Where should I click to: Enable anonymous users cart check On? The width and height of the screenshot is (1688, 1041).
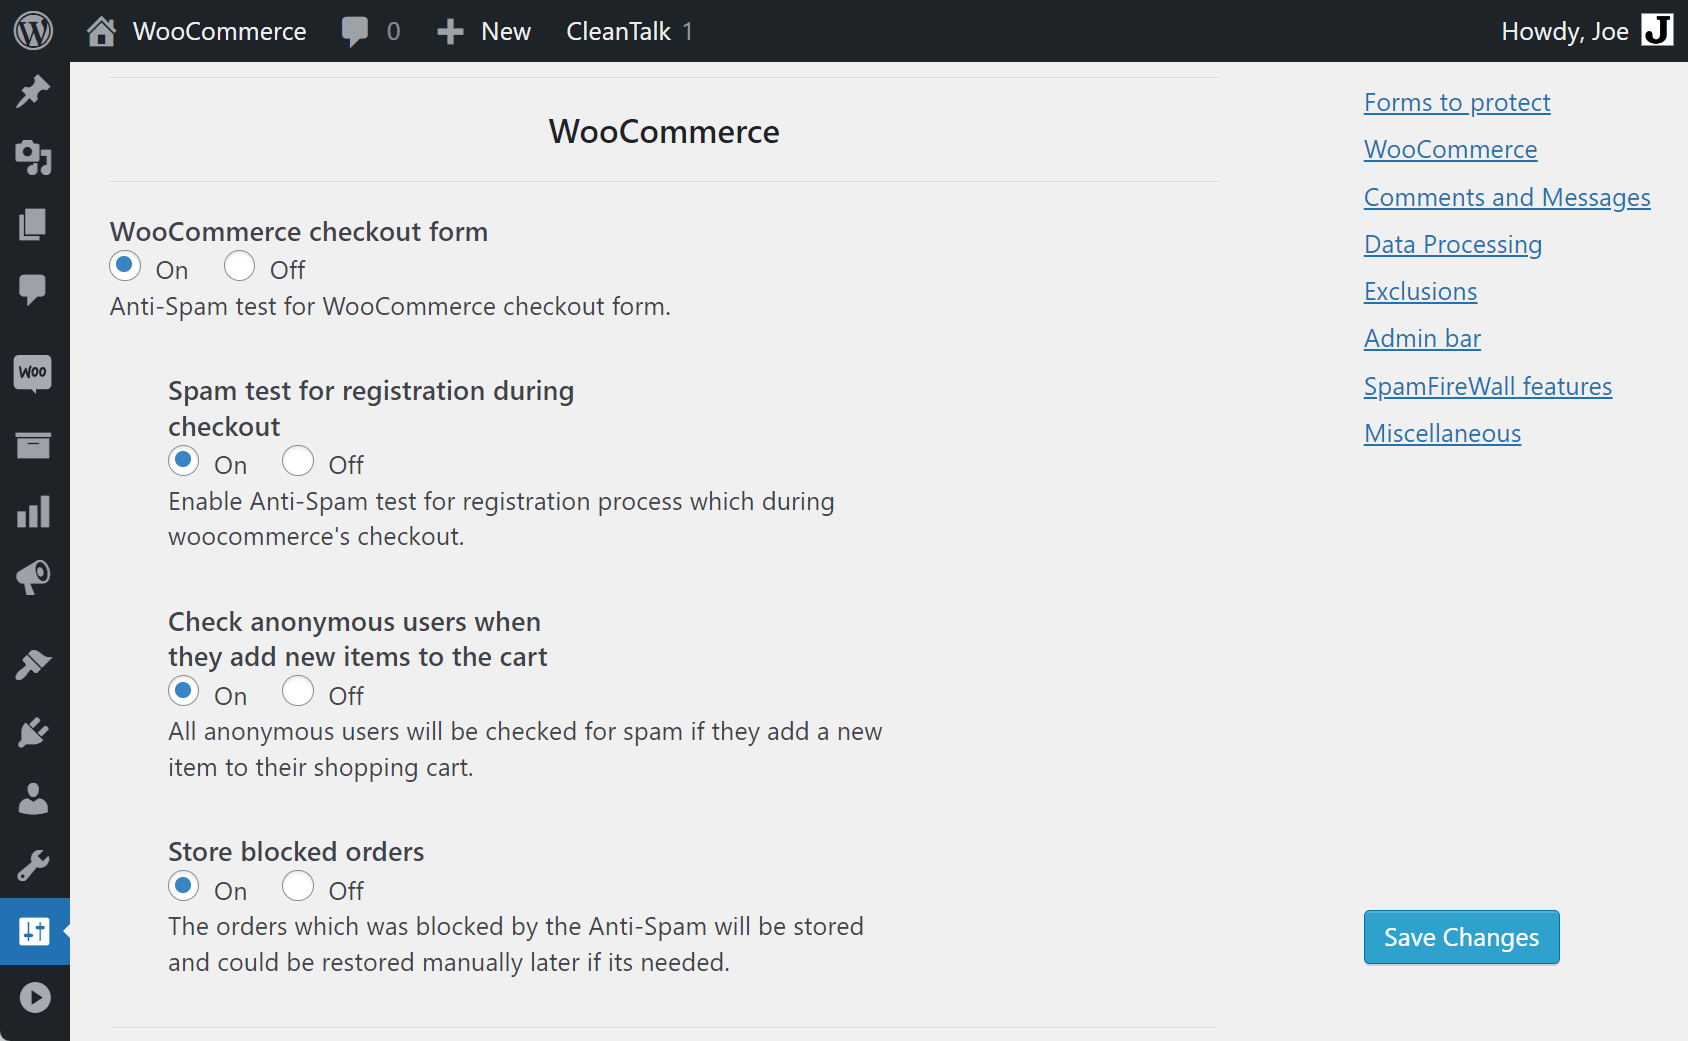coord(183,691)
